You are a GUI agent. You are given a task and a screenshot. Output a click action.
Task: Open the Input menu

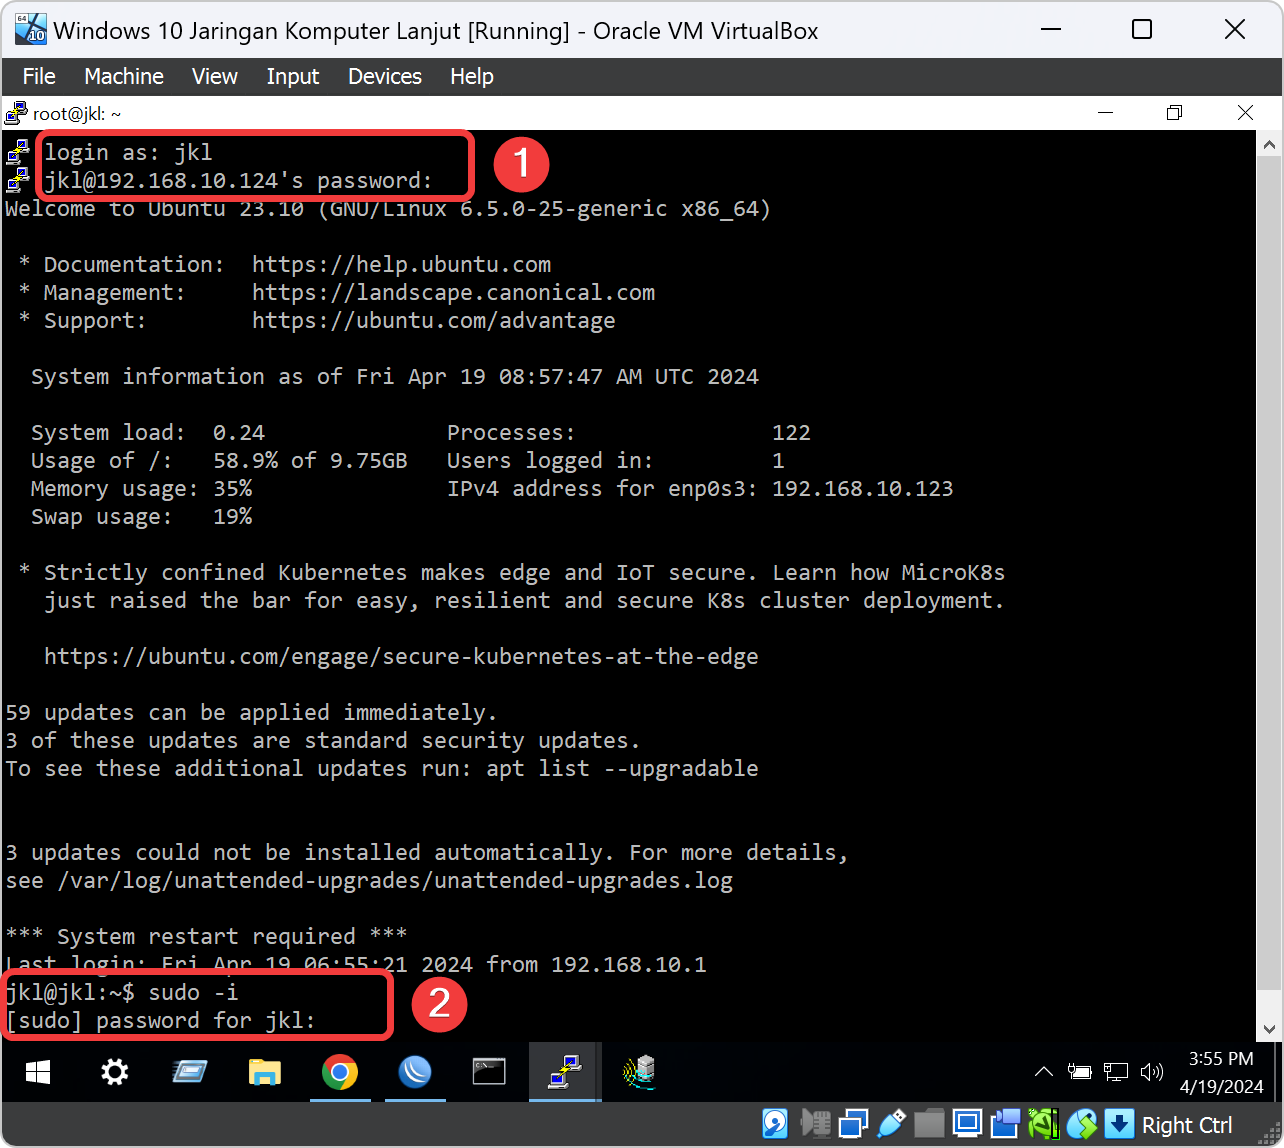point(293,76)
